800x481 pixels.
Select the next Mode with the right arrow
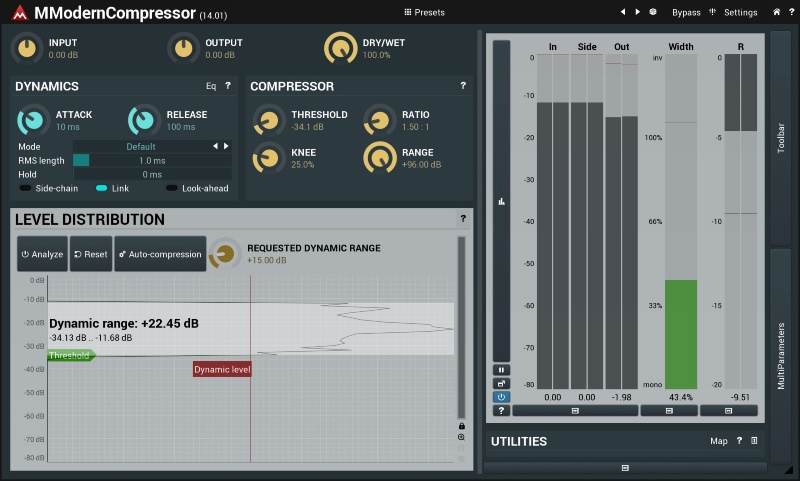tap(226, 146)
